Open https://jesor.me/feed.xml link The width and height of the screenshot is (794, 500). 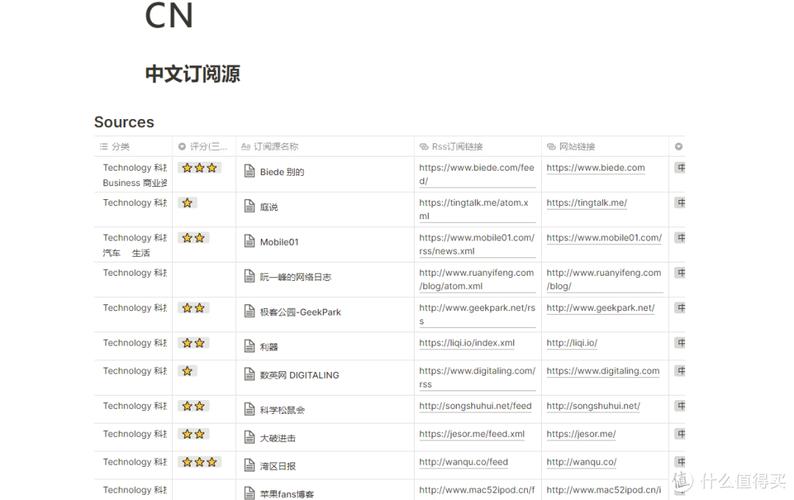tap(472, 434)
